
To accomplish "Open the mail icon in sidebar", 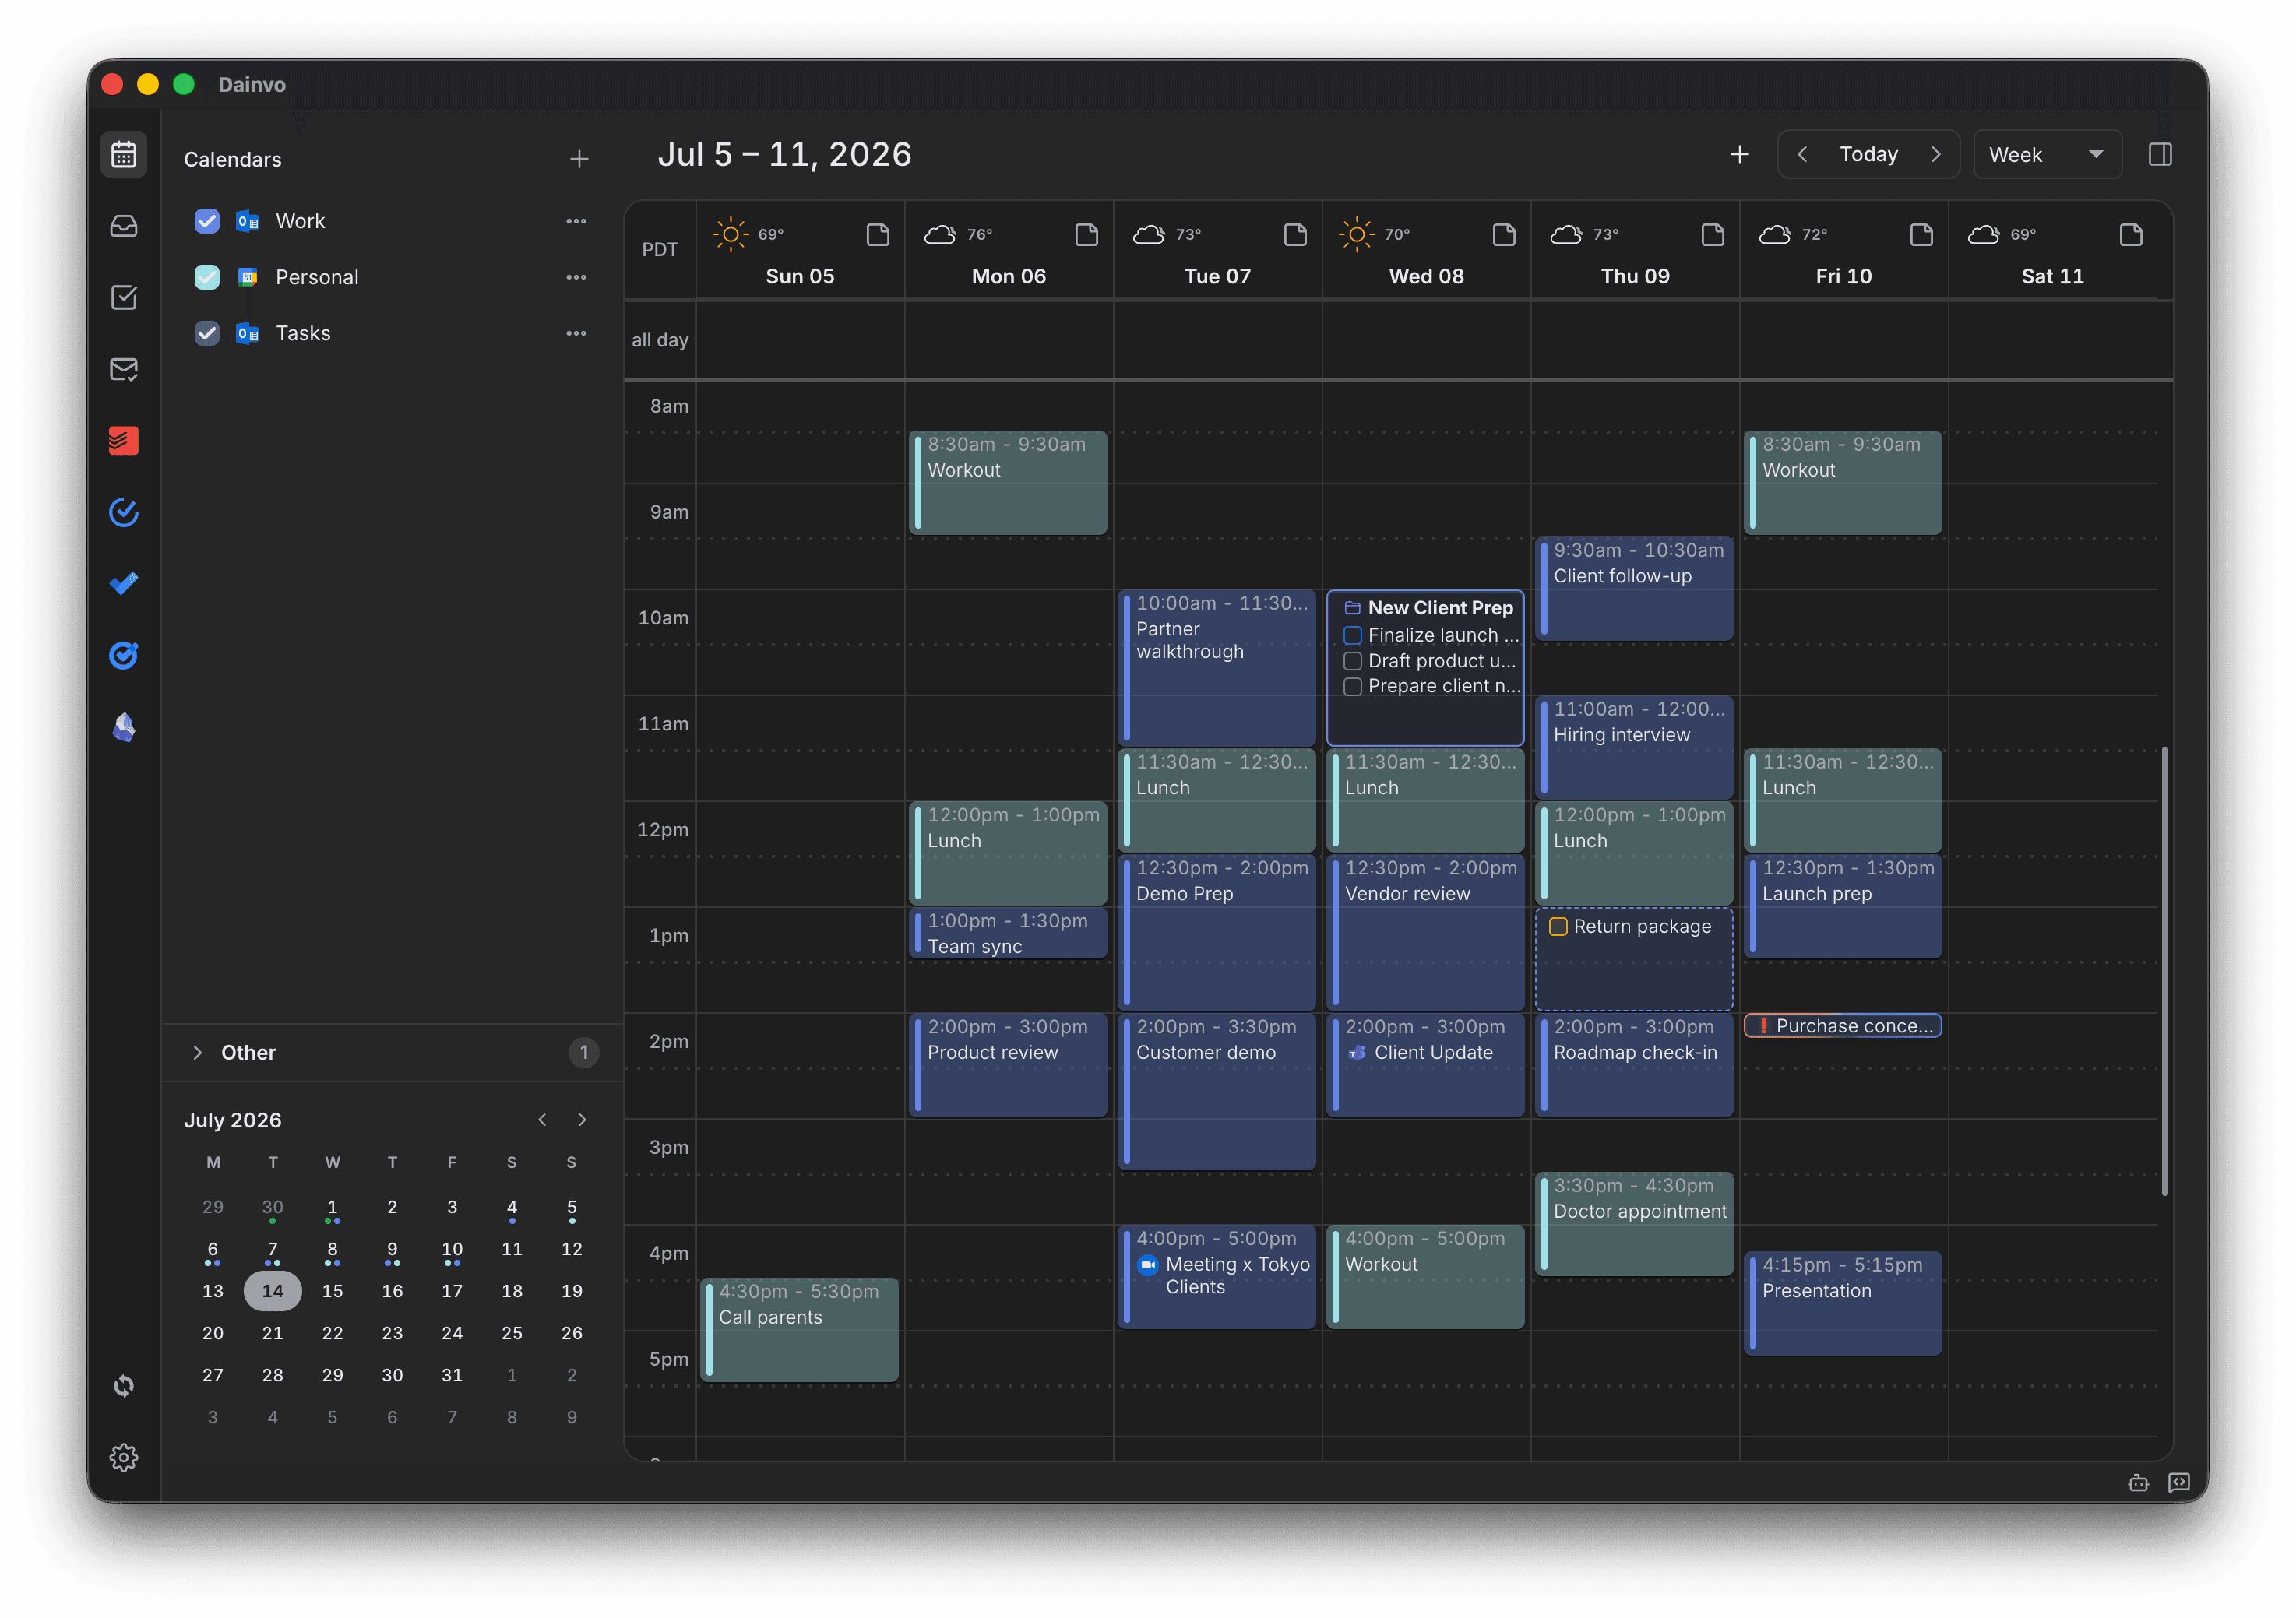I will click(123, 369).
